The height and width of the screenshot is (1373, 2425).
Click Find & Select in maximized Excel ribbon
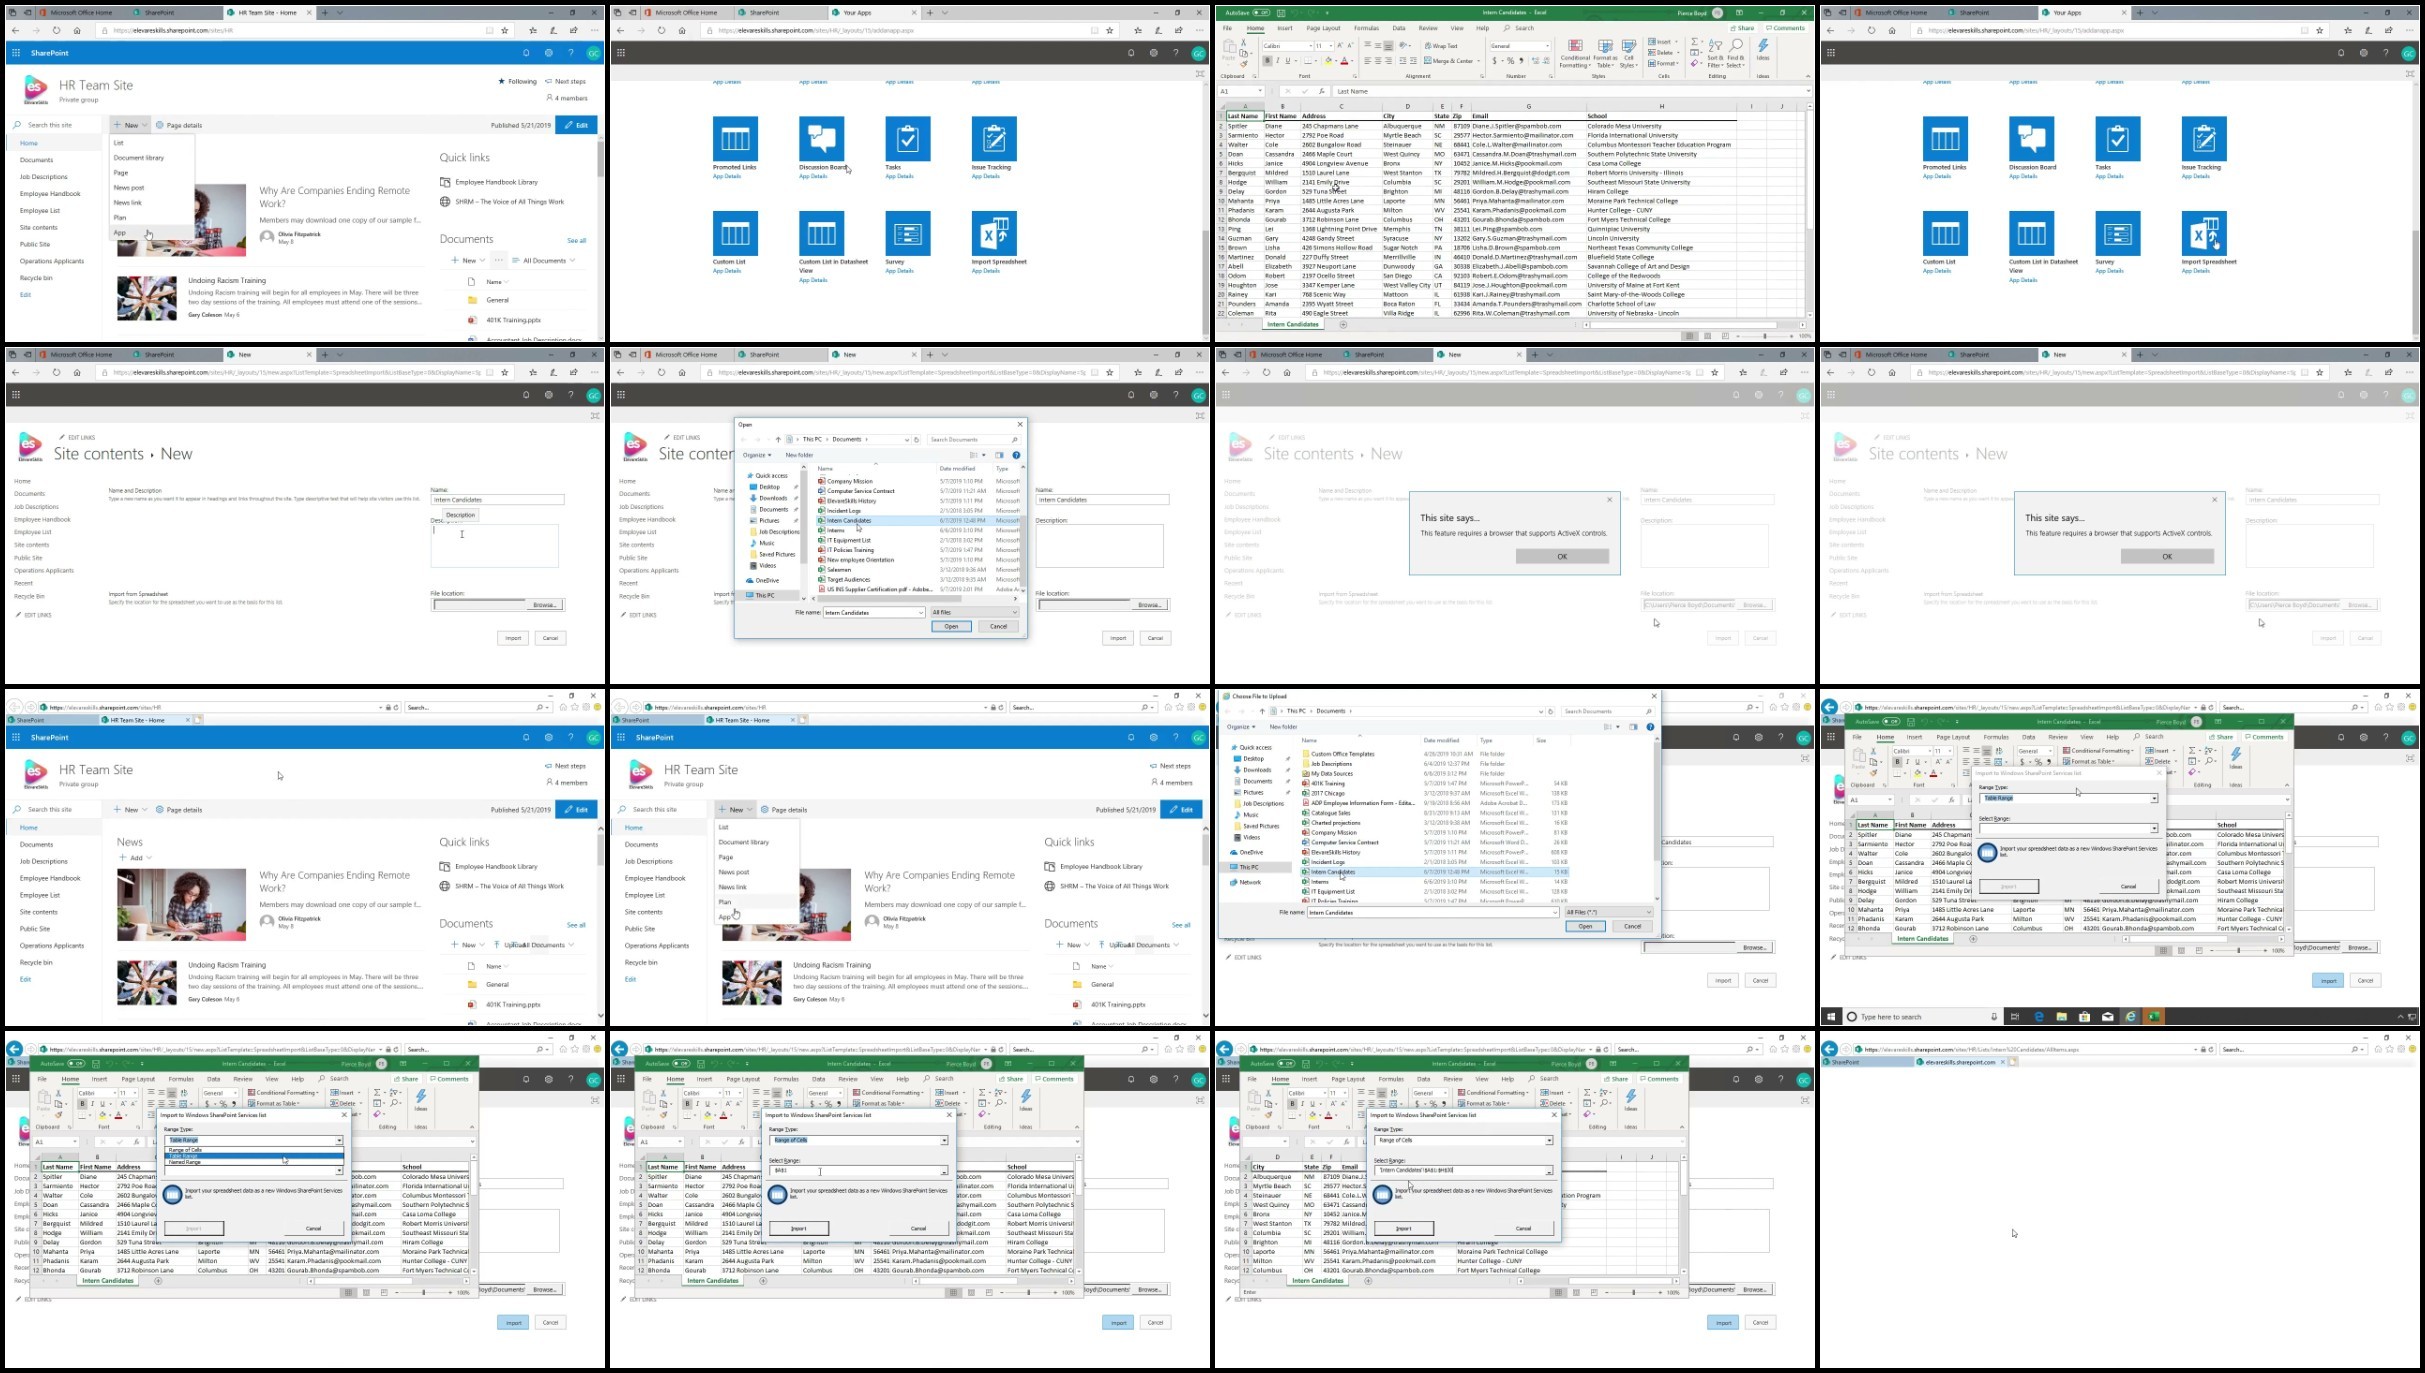pyautogui.click(x=1735, y=54)
